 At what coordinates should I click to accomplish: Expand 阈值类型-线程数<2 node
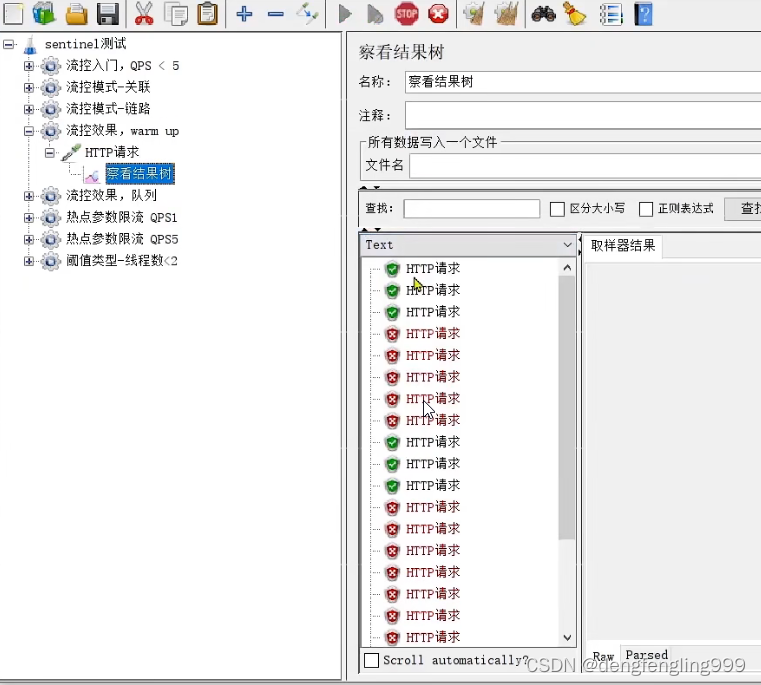(x=29, y=261)
